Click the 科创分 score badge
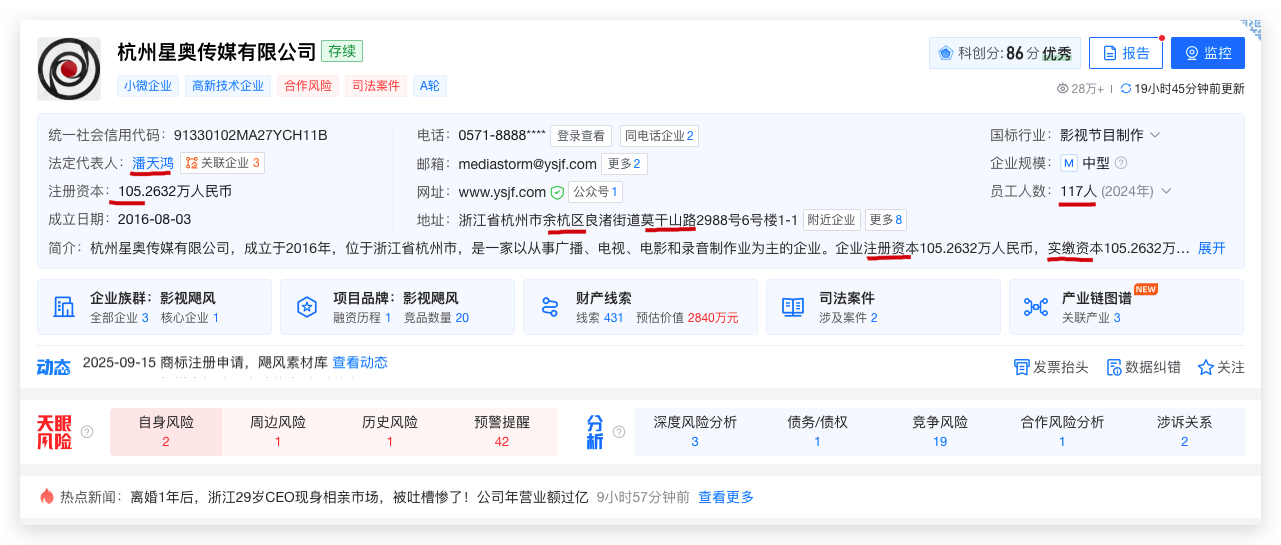 coord(1004,53)
